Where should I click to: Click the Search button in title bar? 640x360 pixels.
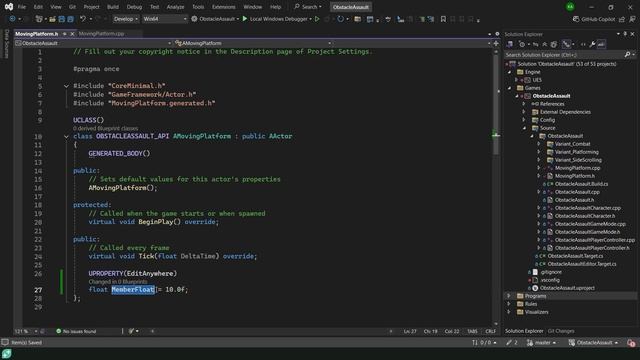[308, 7]
